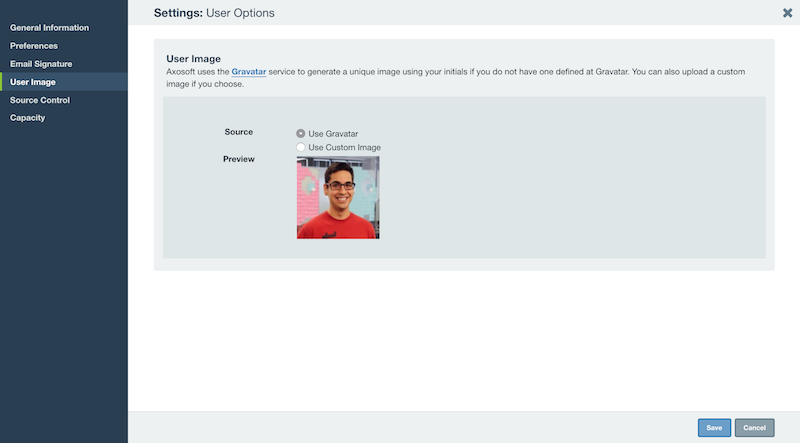The height and width of the screenshot is (443, 800).
Task: Save the user options
Action: coord(714,428)
